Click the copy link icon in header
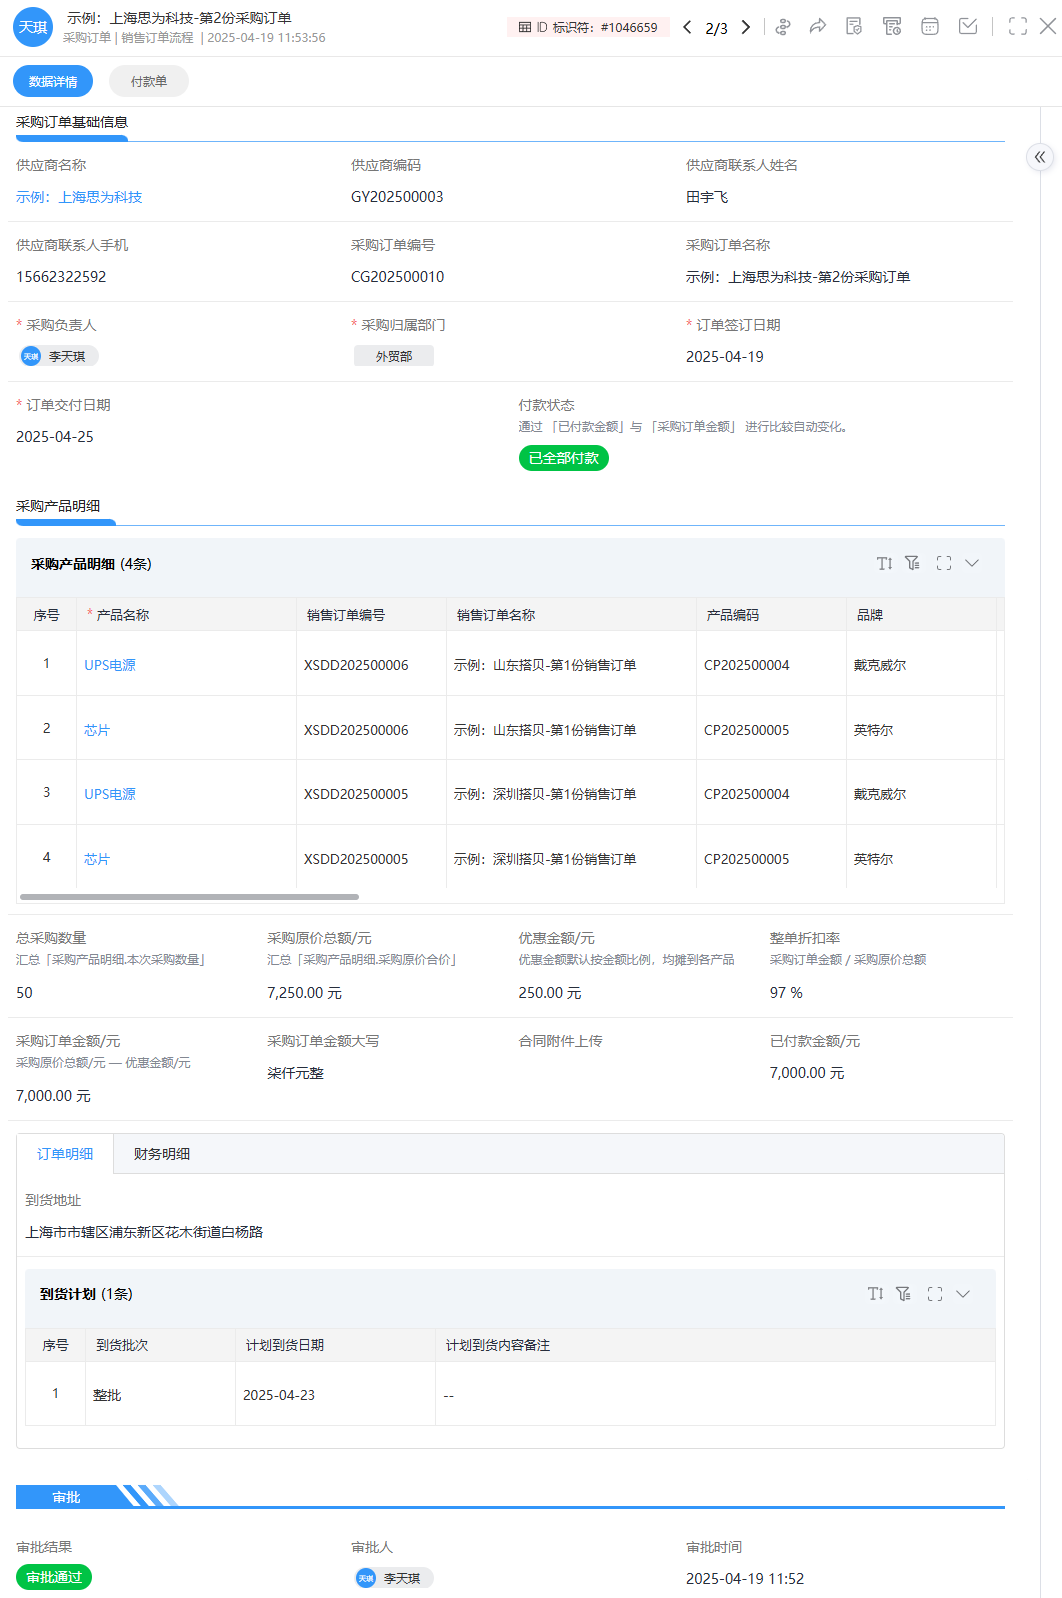 783,27
